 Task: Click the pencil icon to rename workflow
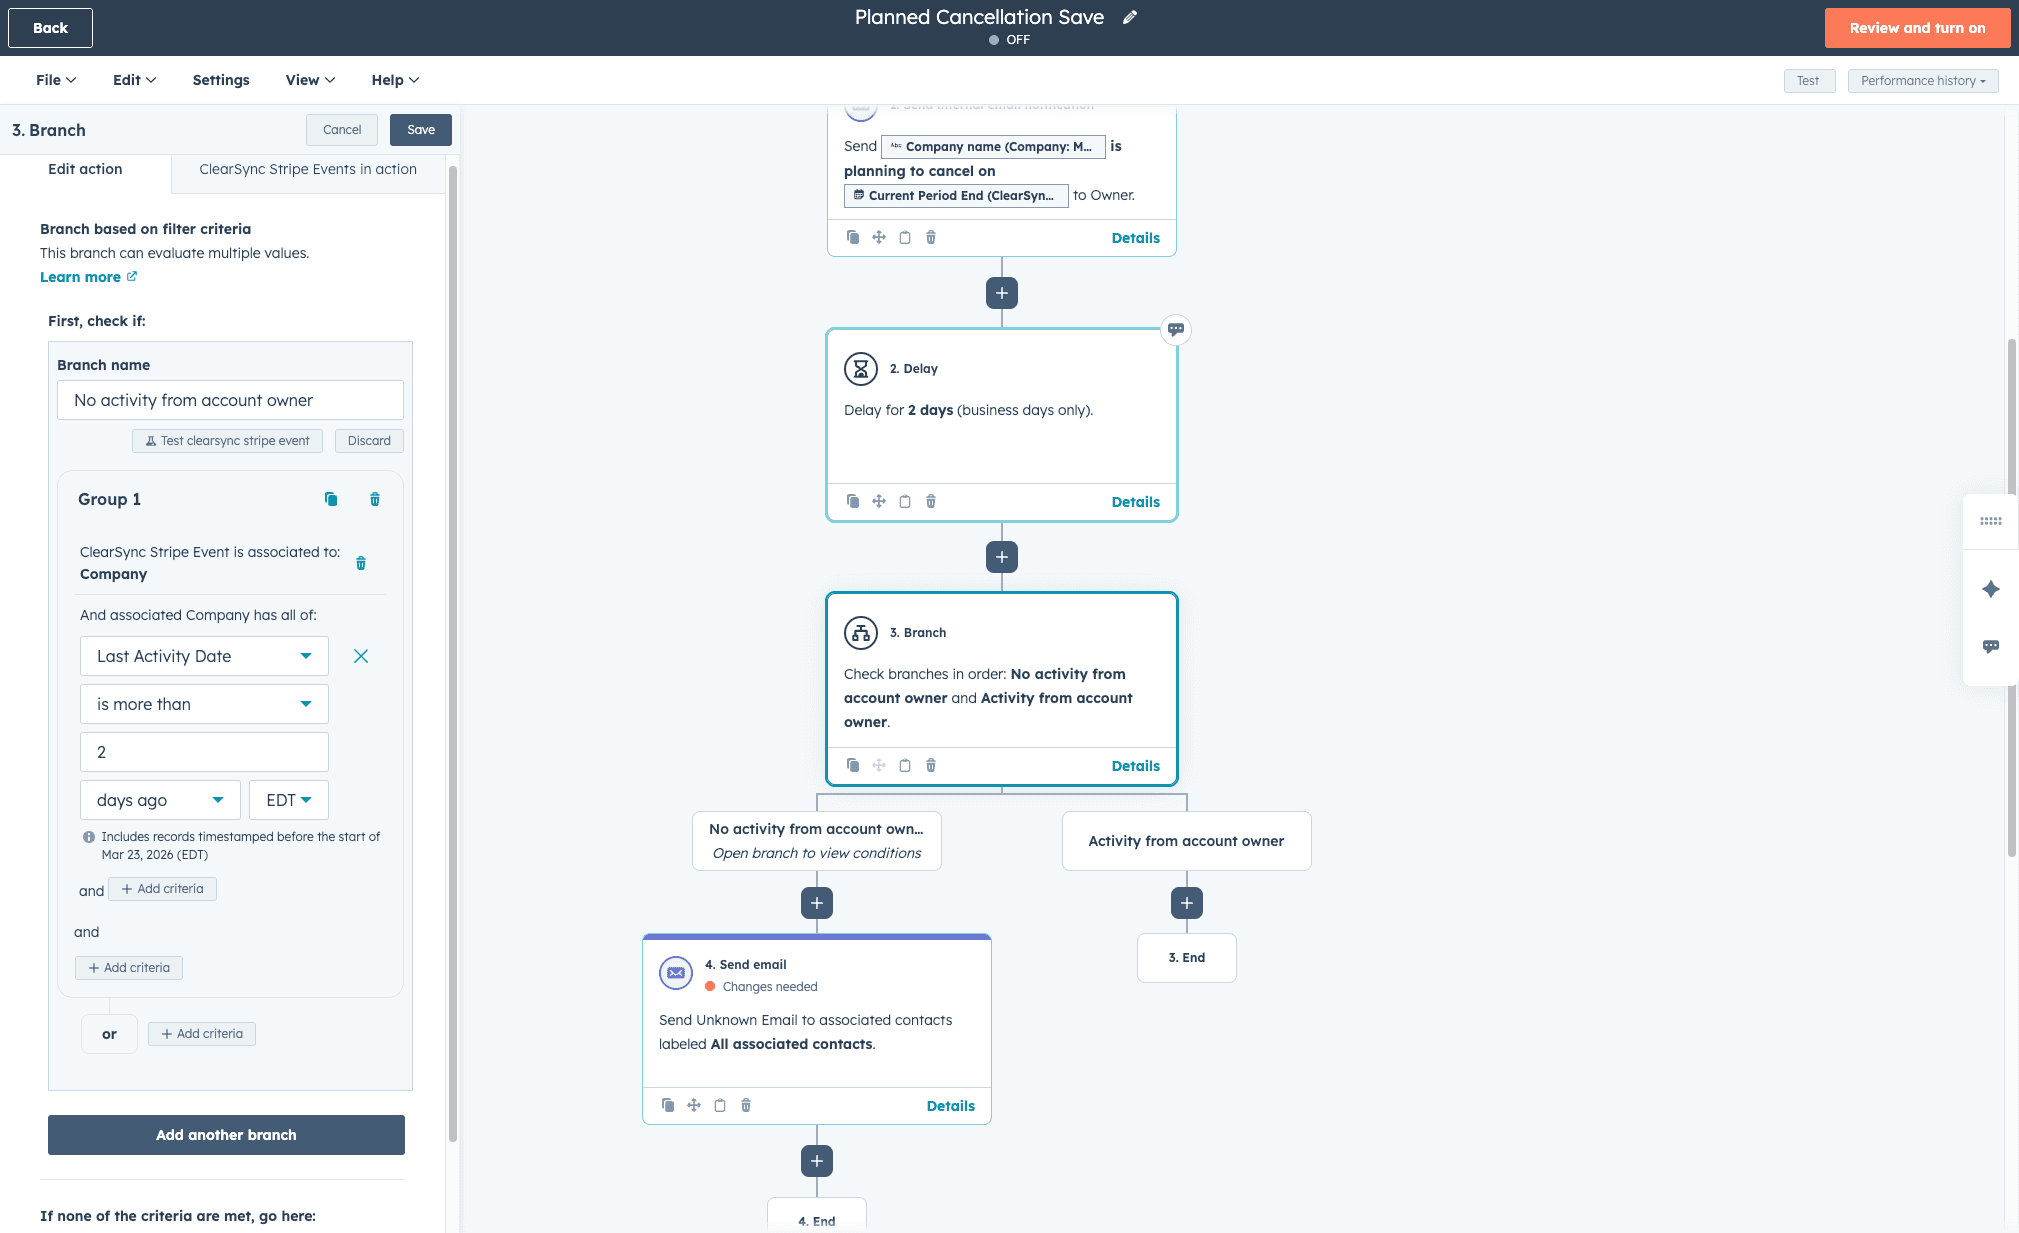(1130, 17)
